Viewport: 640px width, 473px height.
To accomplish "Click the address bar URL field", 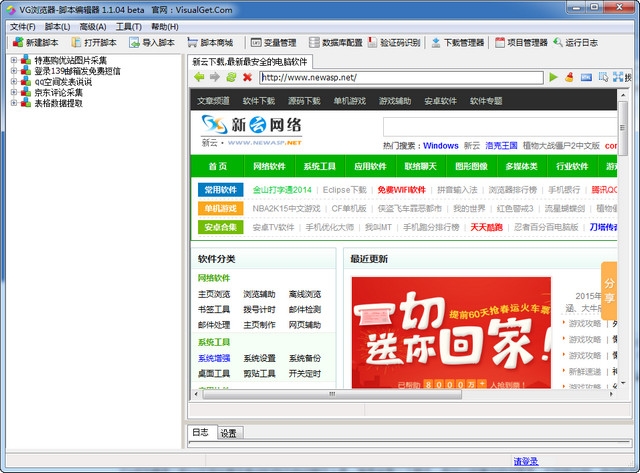I will pyautogui.click(x=401, y=77).
